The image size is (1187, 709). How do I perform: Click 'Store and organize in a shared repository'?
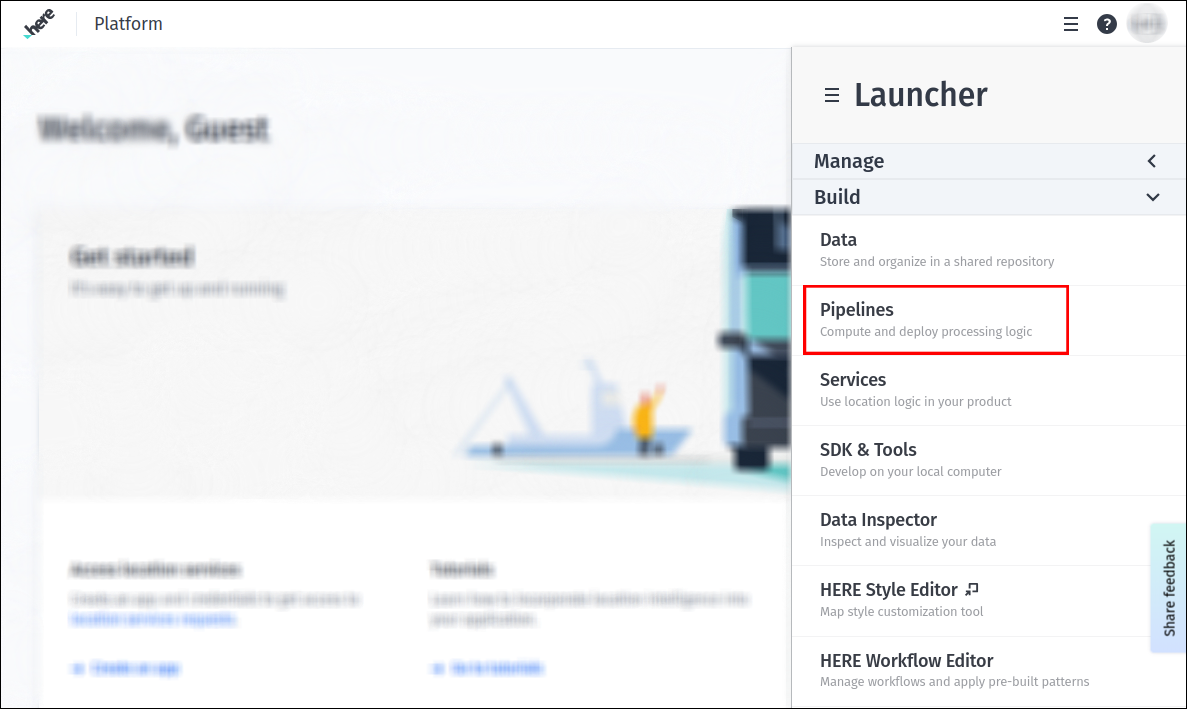click(x=937, y=262)
